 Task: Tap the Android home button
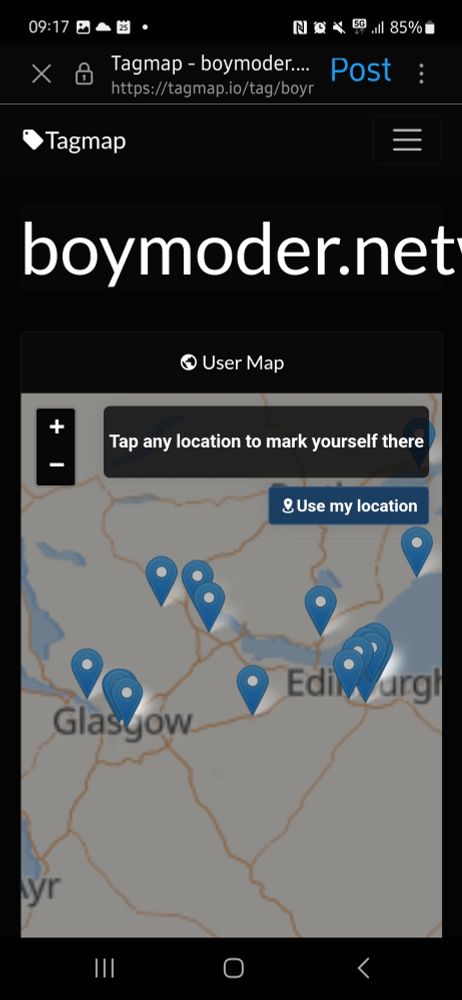(x=234, y=968)
